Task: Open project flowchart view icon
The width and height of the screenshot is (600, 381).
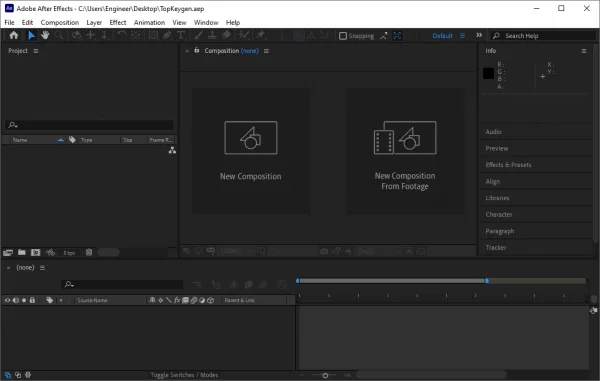Action: [172, 150]
